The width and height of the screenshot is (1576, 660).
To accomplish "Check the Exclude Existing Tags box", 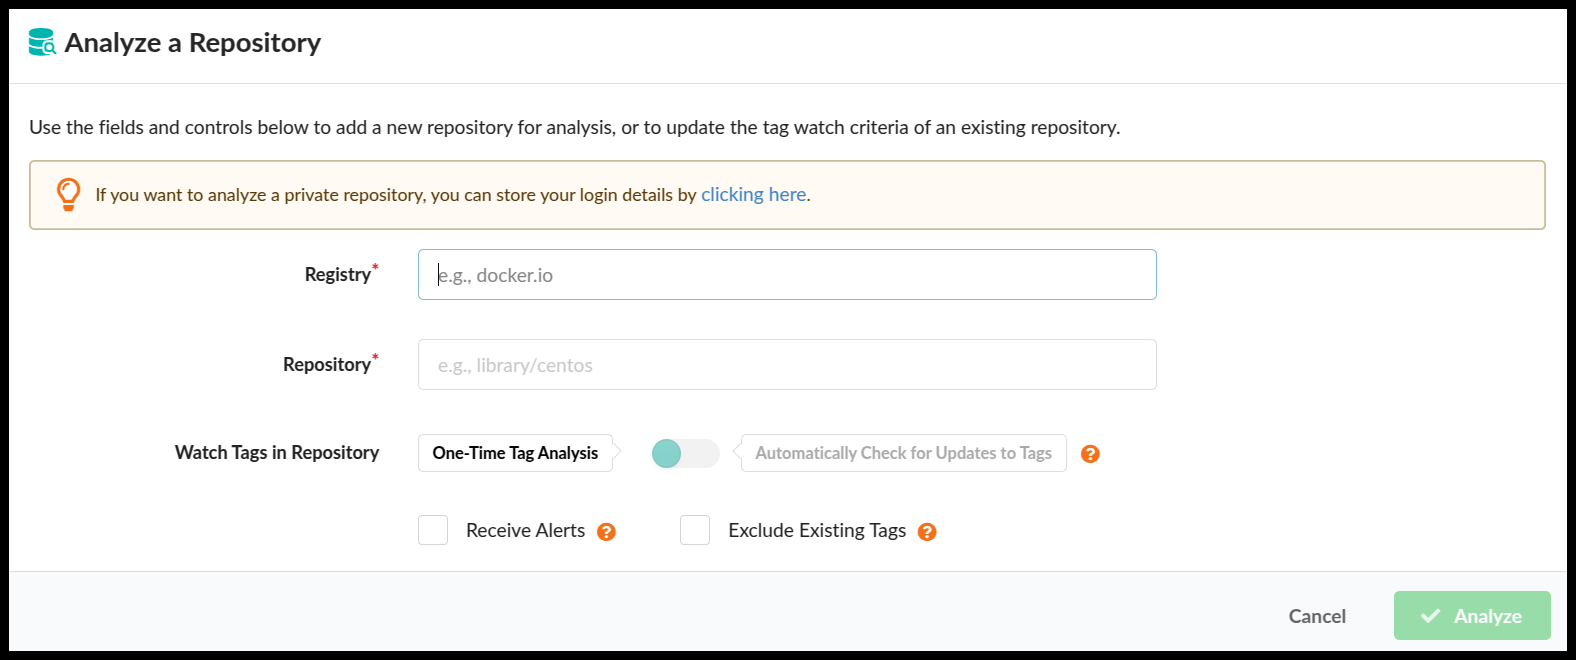I will click(695, 530).
